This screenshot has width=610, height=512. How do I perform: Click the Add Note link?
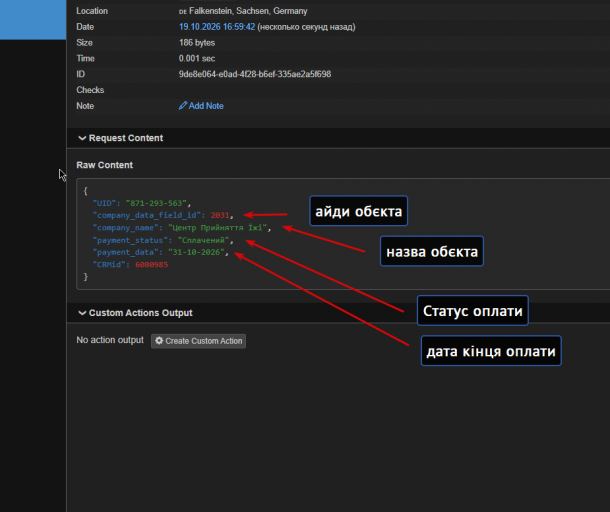201,106
